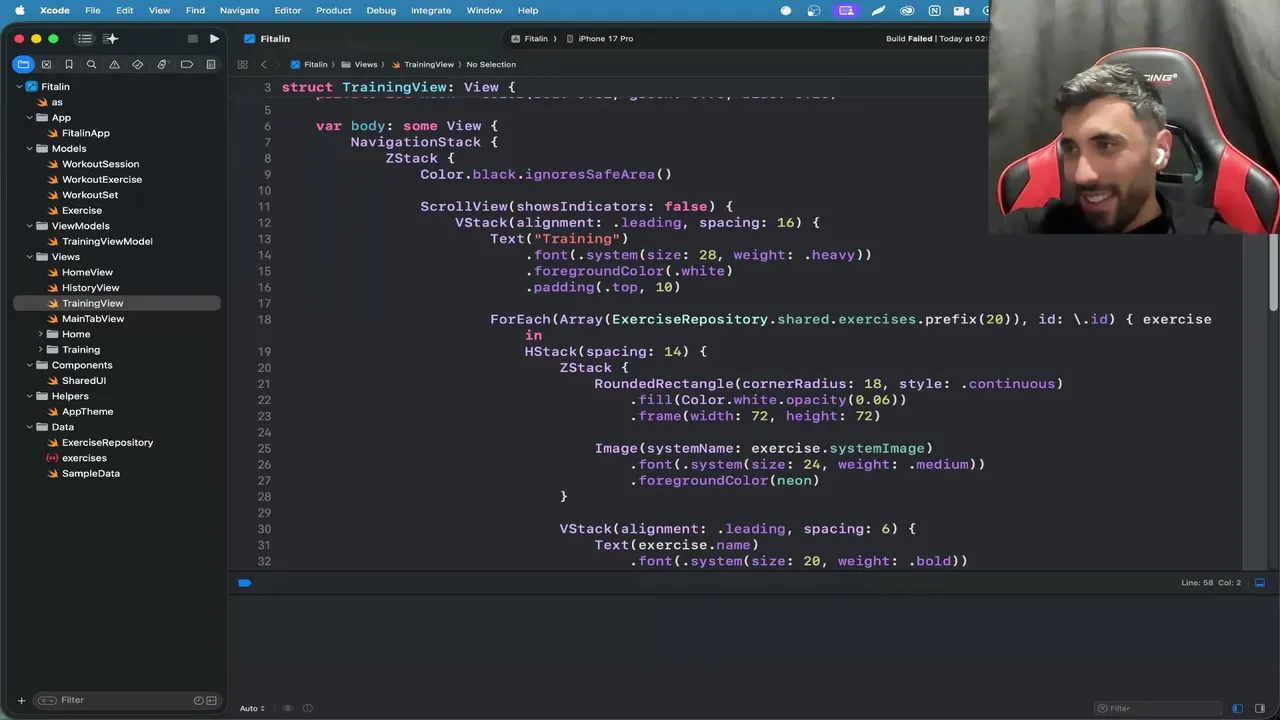
Task: Open the File menu
Action: pos(92,10)
